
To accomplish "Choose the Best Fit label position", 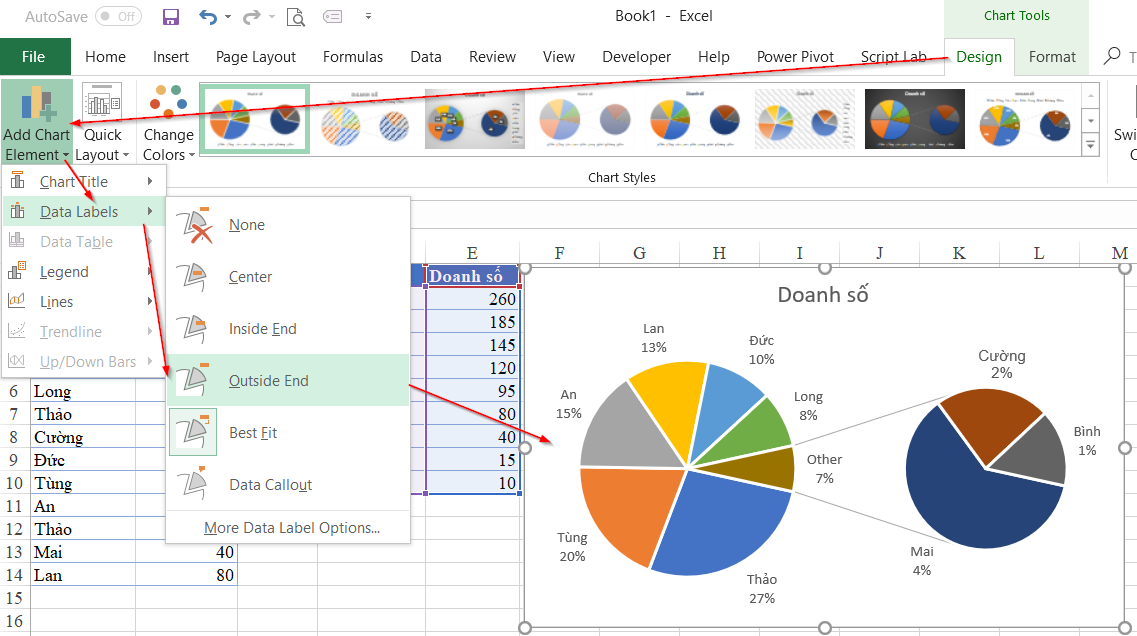I will (253, 433).
